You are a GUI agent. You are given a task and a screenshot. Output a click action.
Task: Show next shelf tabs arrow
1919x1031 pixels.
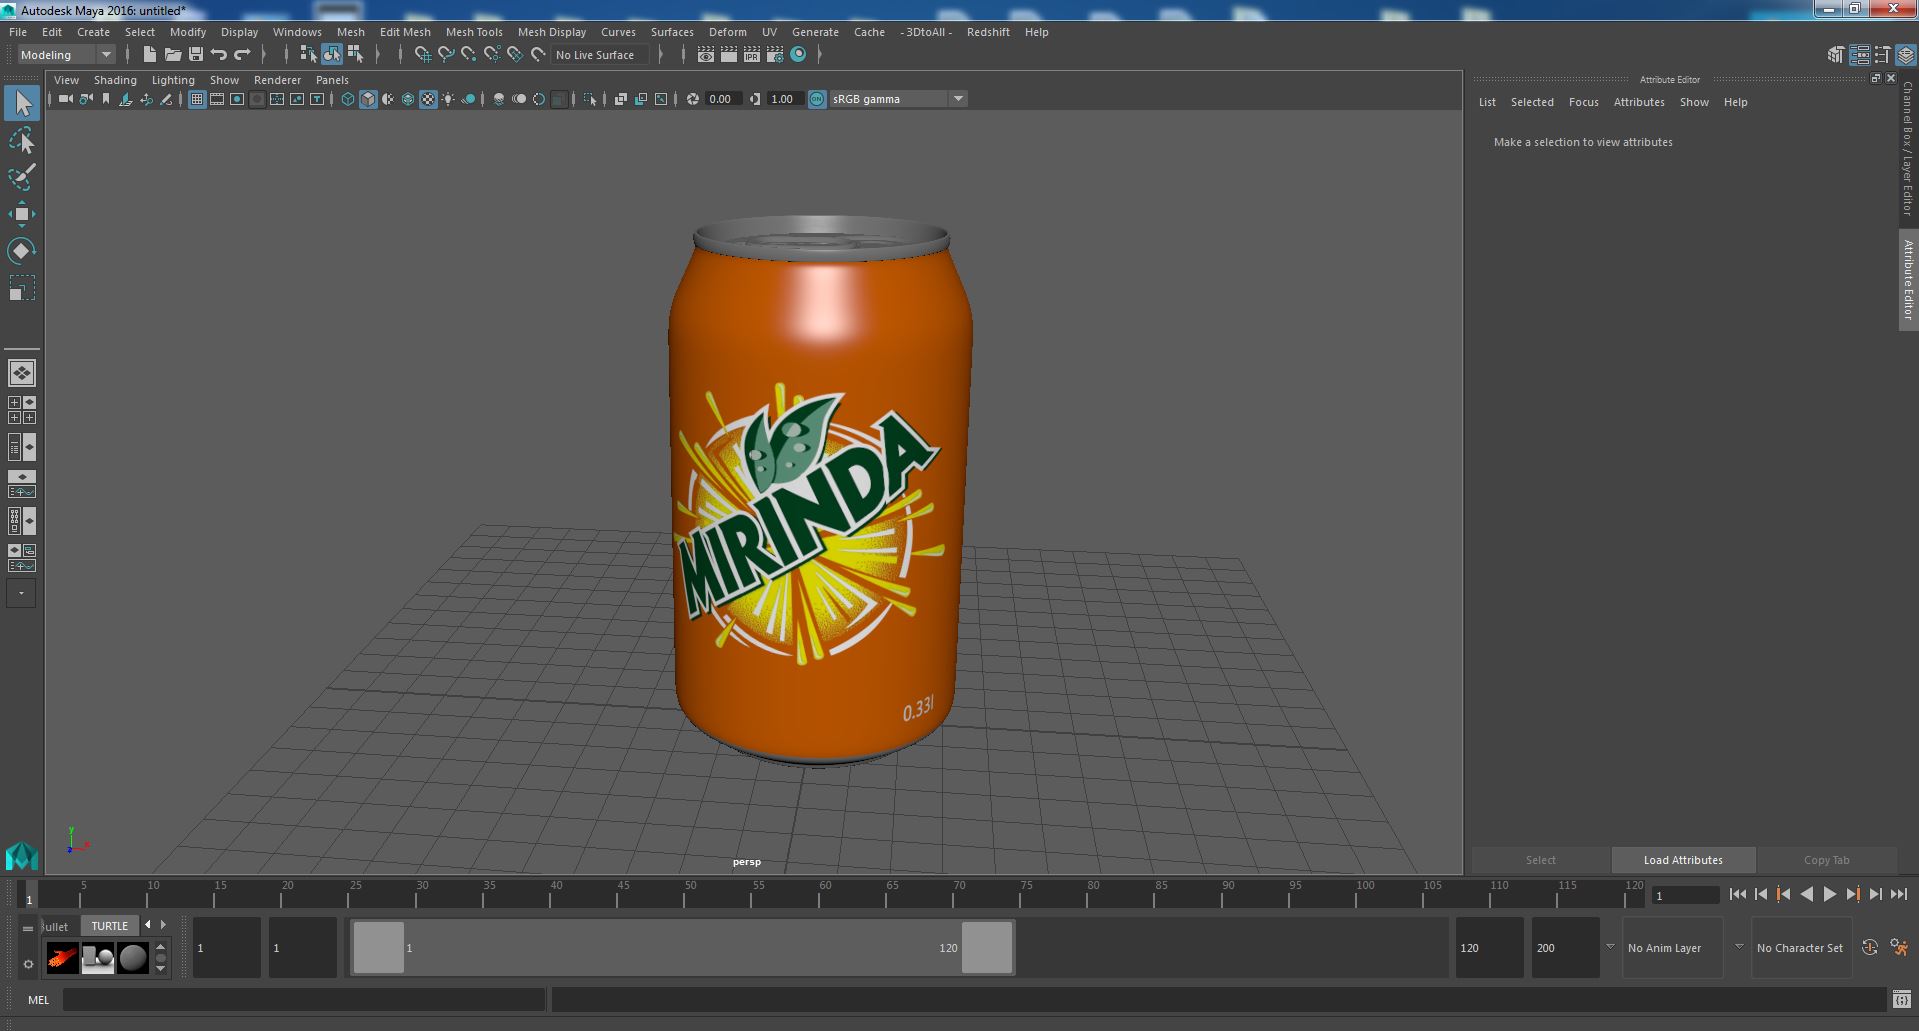point(164,925)
